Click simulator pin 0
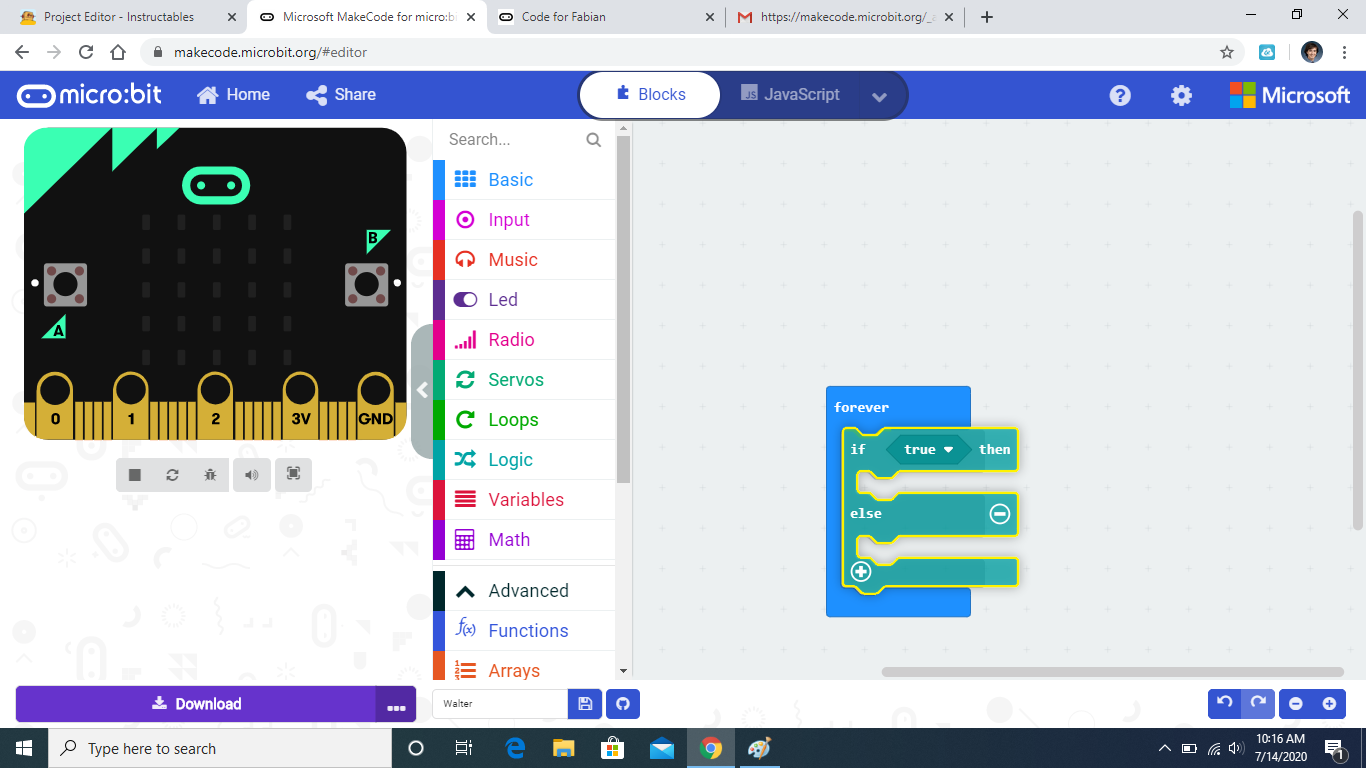The image size is (1366, 768). coord(55,404)
